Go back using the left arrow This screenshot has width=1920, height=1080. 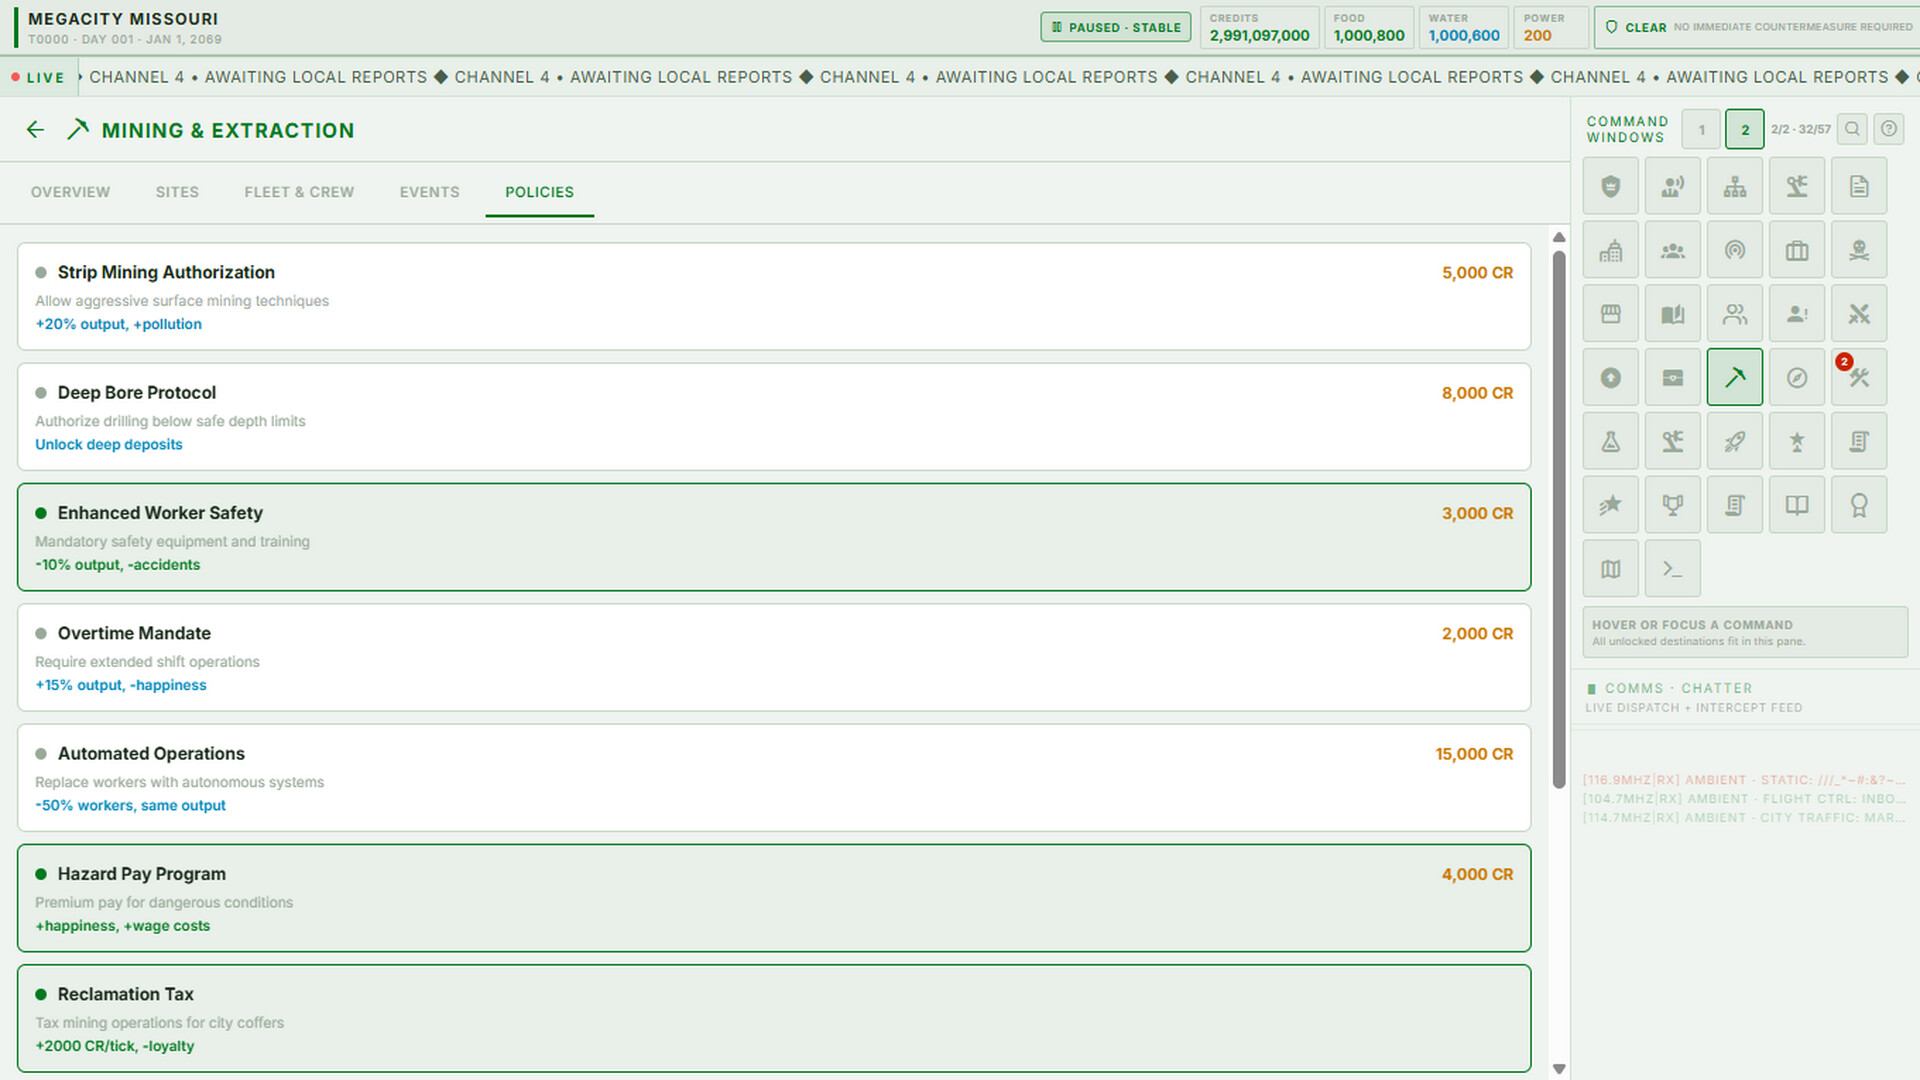click(35, 130)
